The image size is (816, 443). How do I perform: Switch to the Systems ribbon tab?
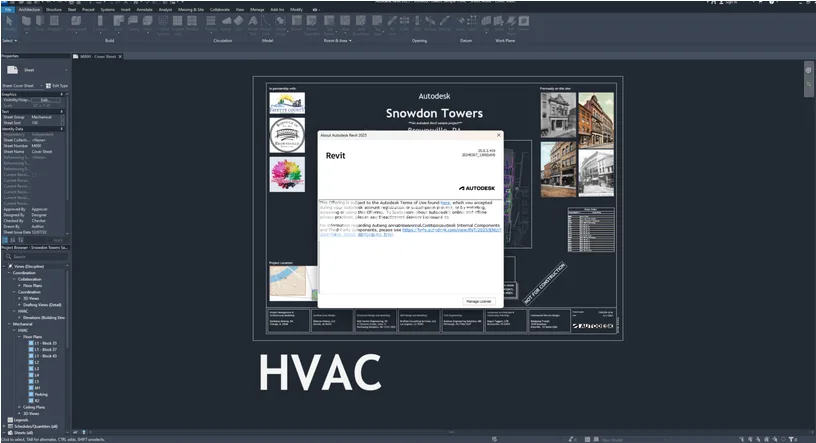108,9
